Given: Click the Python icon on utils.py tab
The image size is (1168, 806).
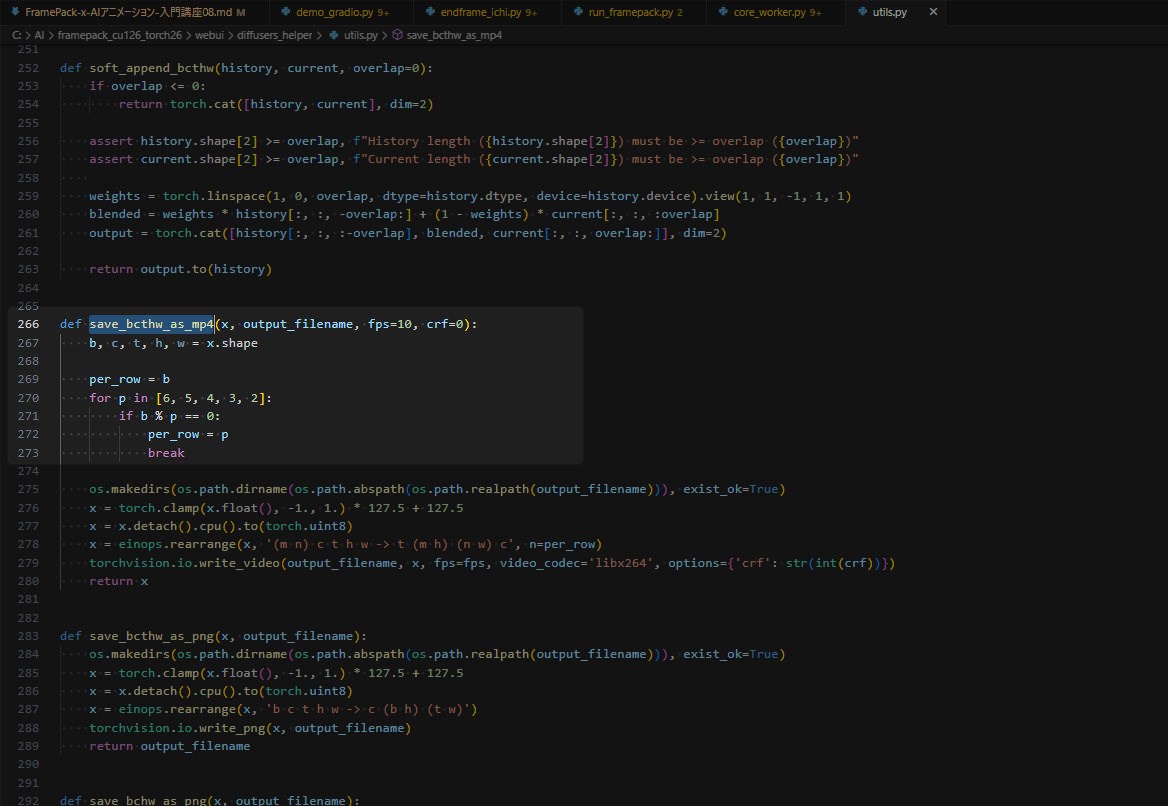Looking at the screenshot, I should point(860,12).
